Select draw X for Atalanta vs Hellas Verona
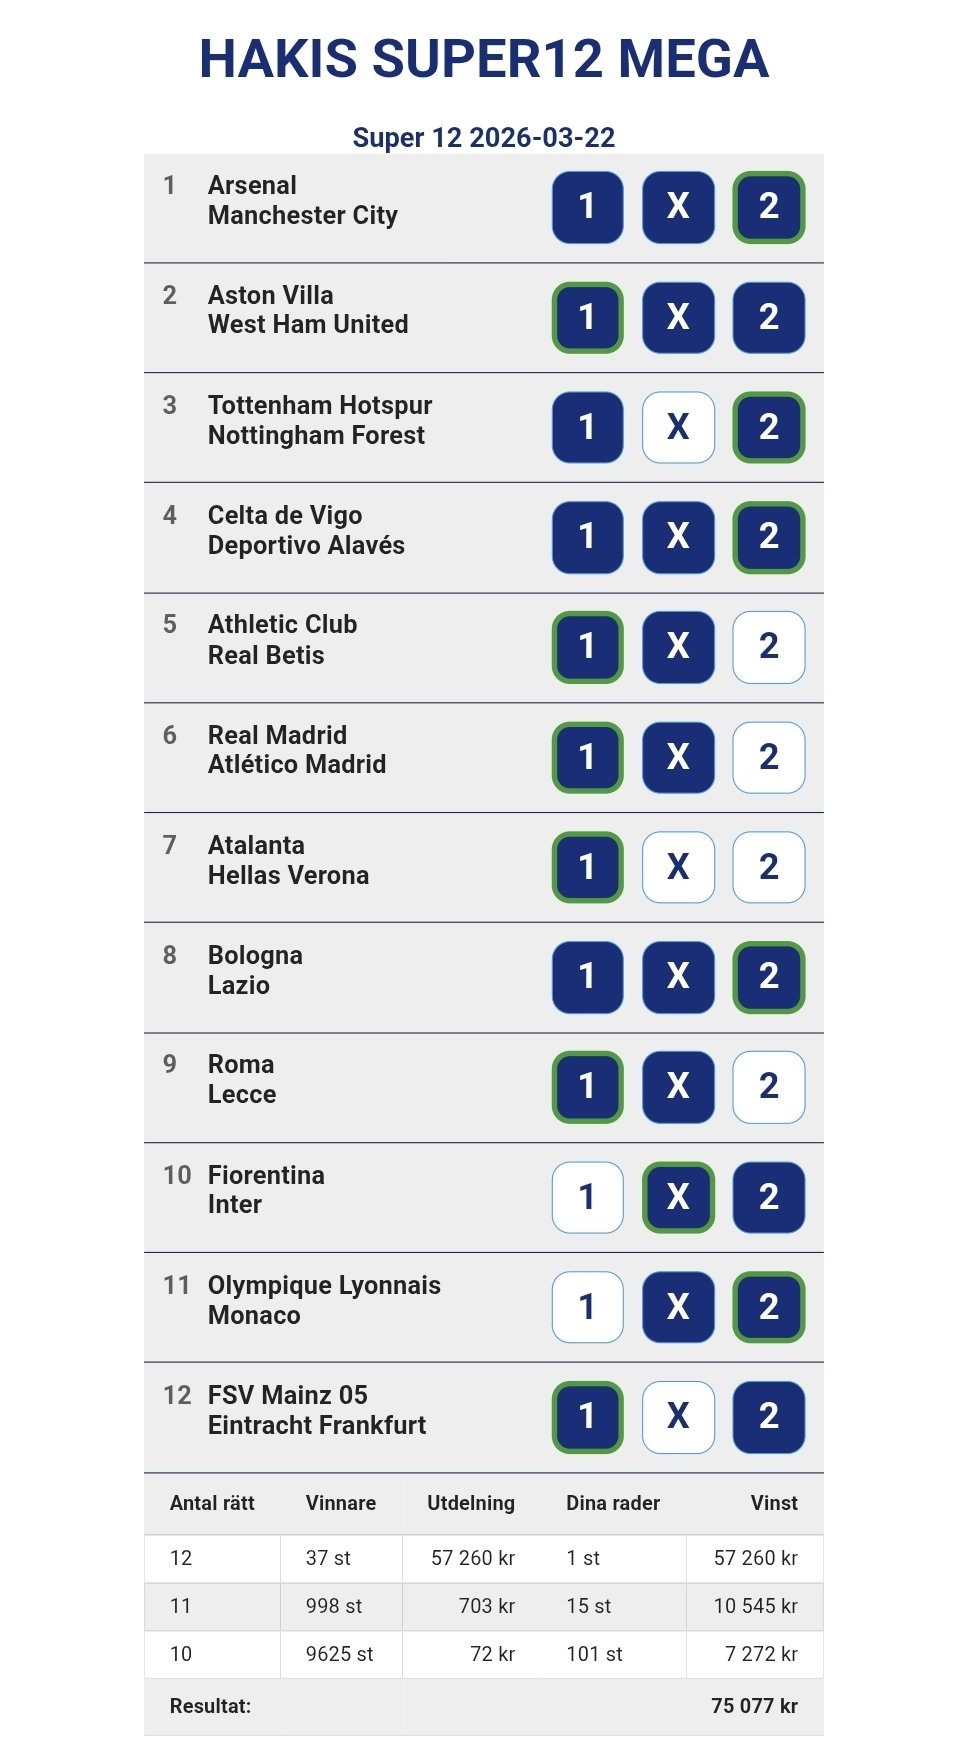This screenshot has width=967, height=1758. (678, 867)
